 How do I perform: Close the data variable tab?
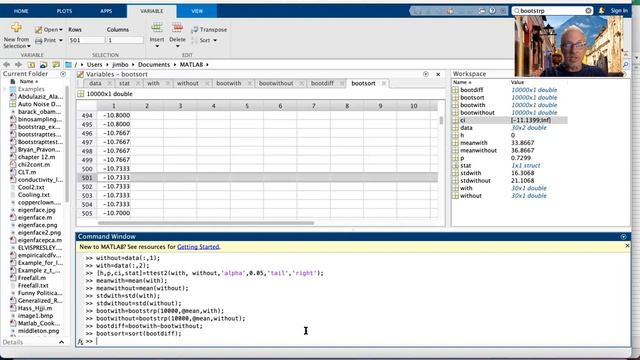tap(109, 83)
